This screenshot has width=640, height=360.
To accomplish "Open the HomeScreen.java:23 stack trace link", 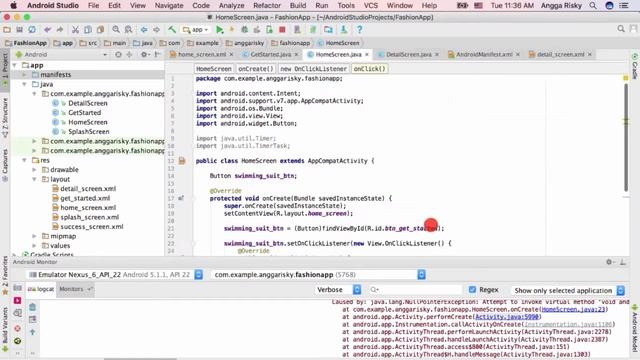I will coord(573,309).
